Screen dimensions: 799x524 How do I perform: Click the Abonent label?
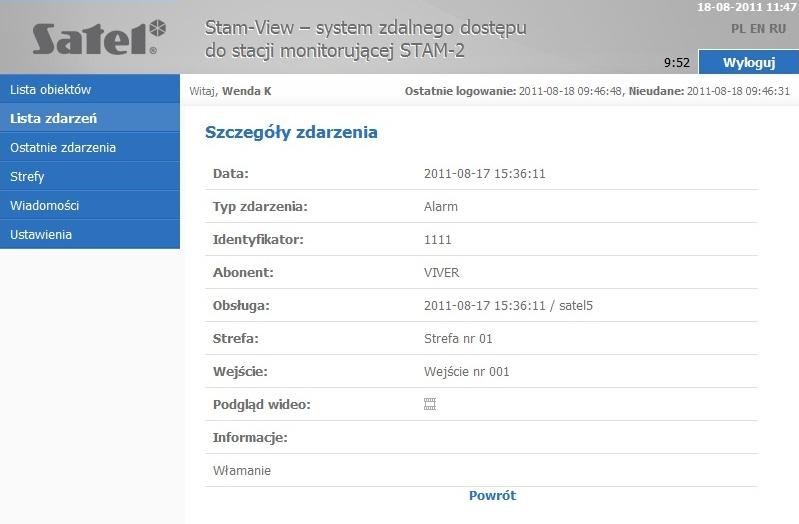243,273
